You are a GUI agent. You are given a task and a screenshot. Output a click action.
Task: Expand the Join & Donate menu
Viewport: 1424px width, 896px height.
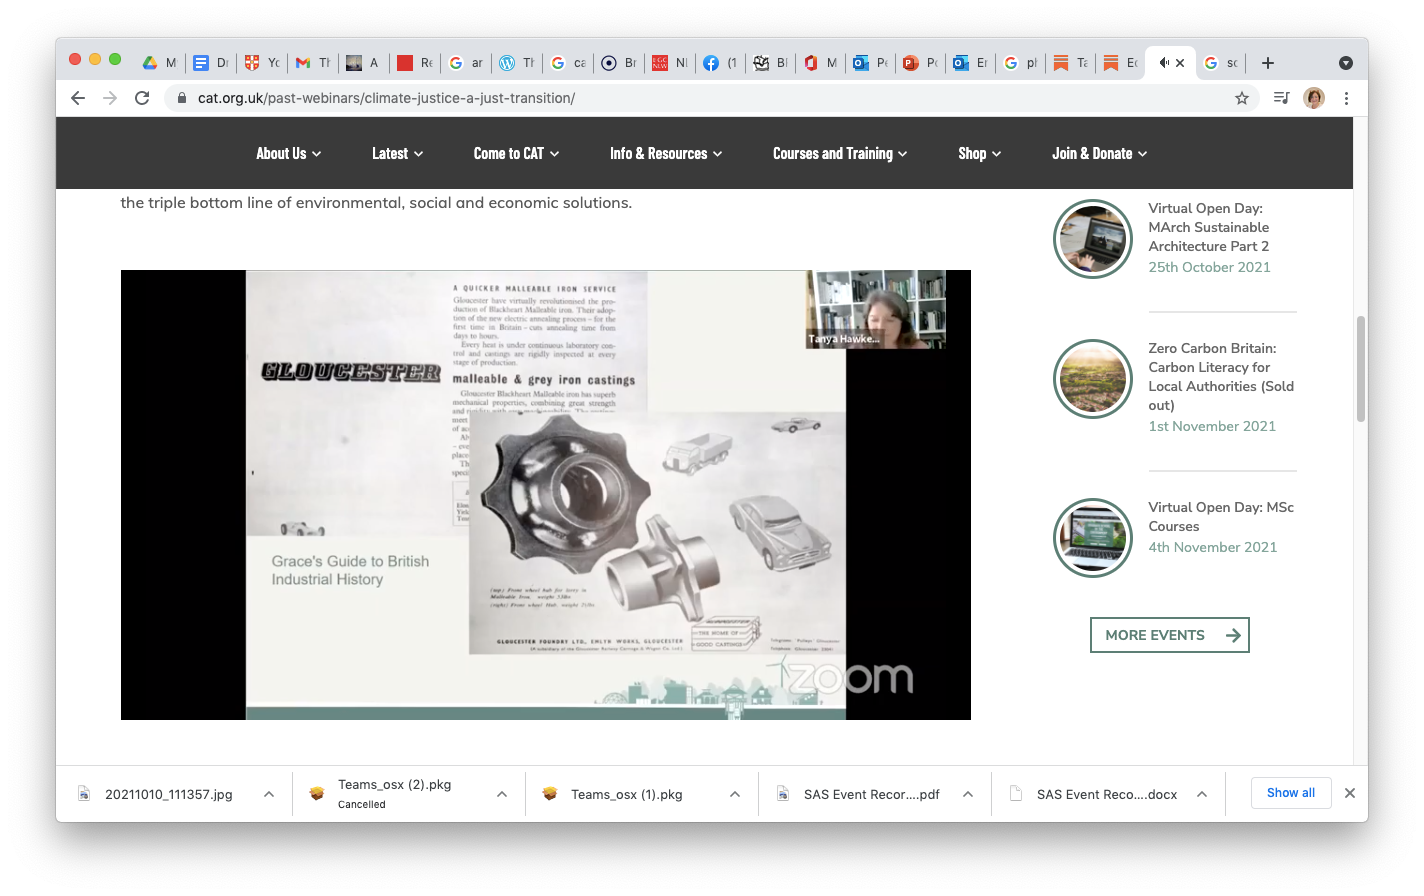click(1099, 153)
